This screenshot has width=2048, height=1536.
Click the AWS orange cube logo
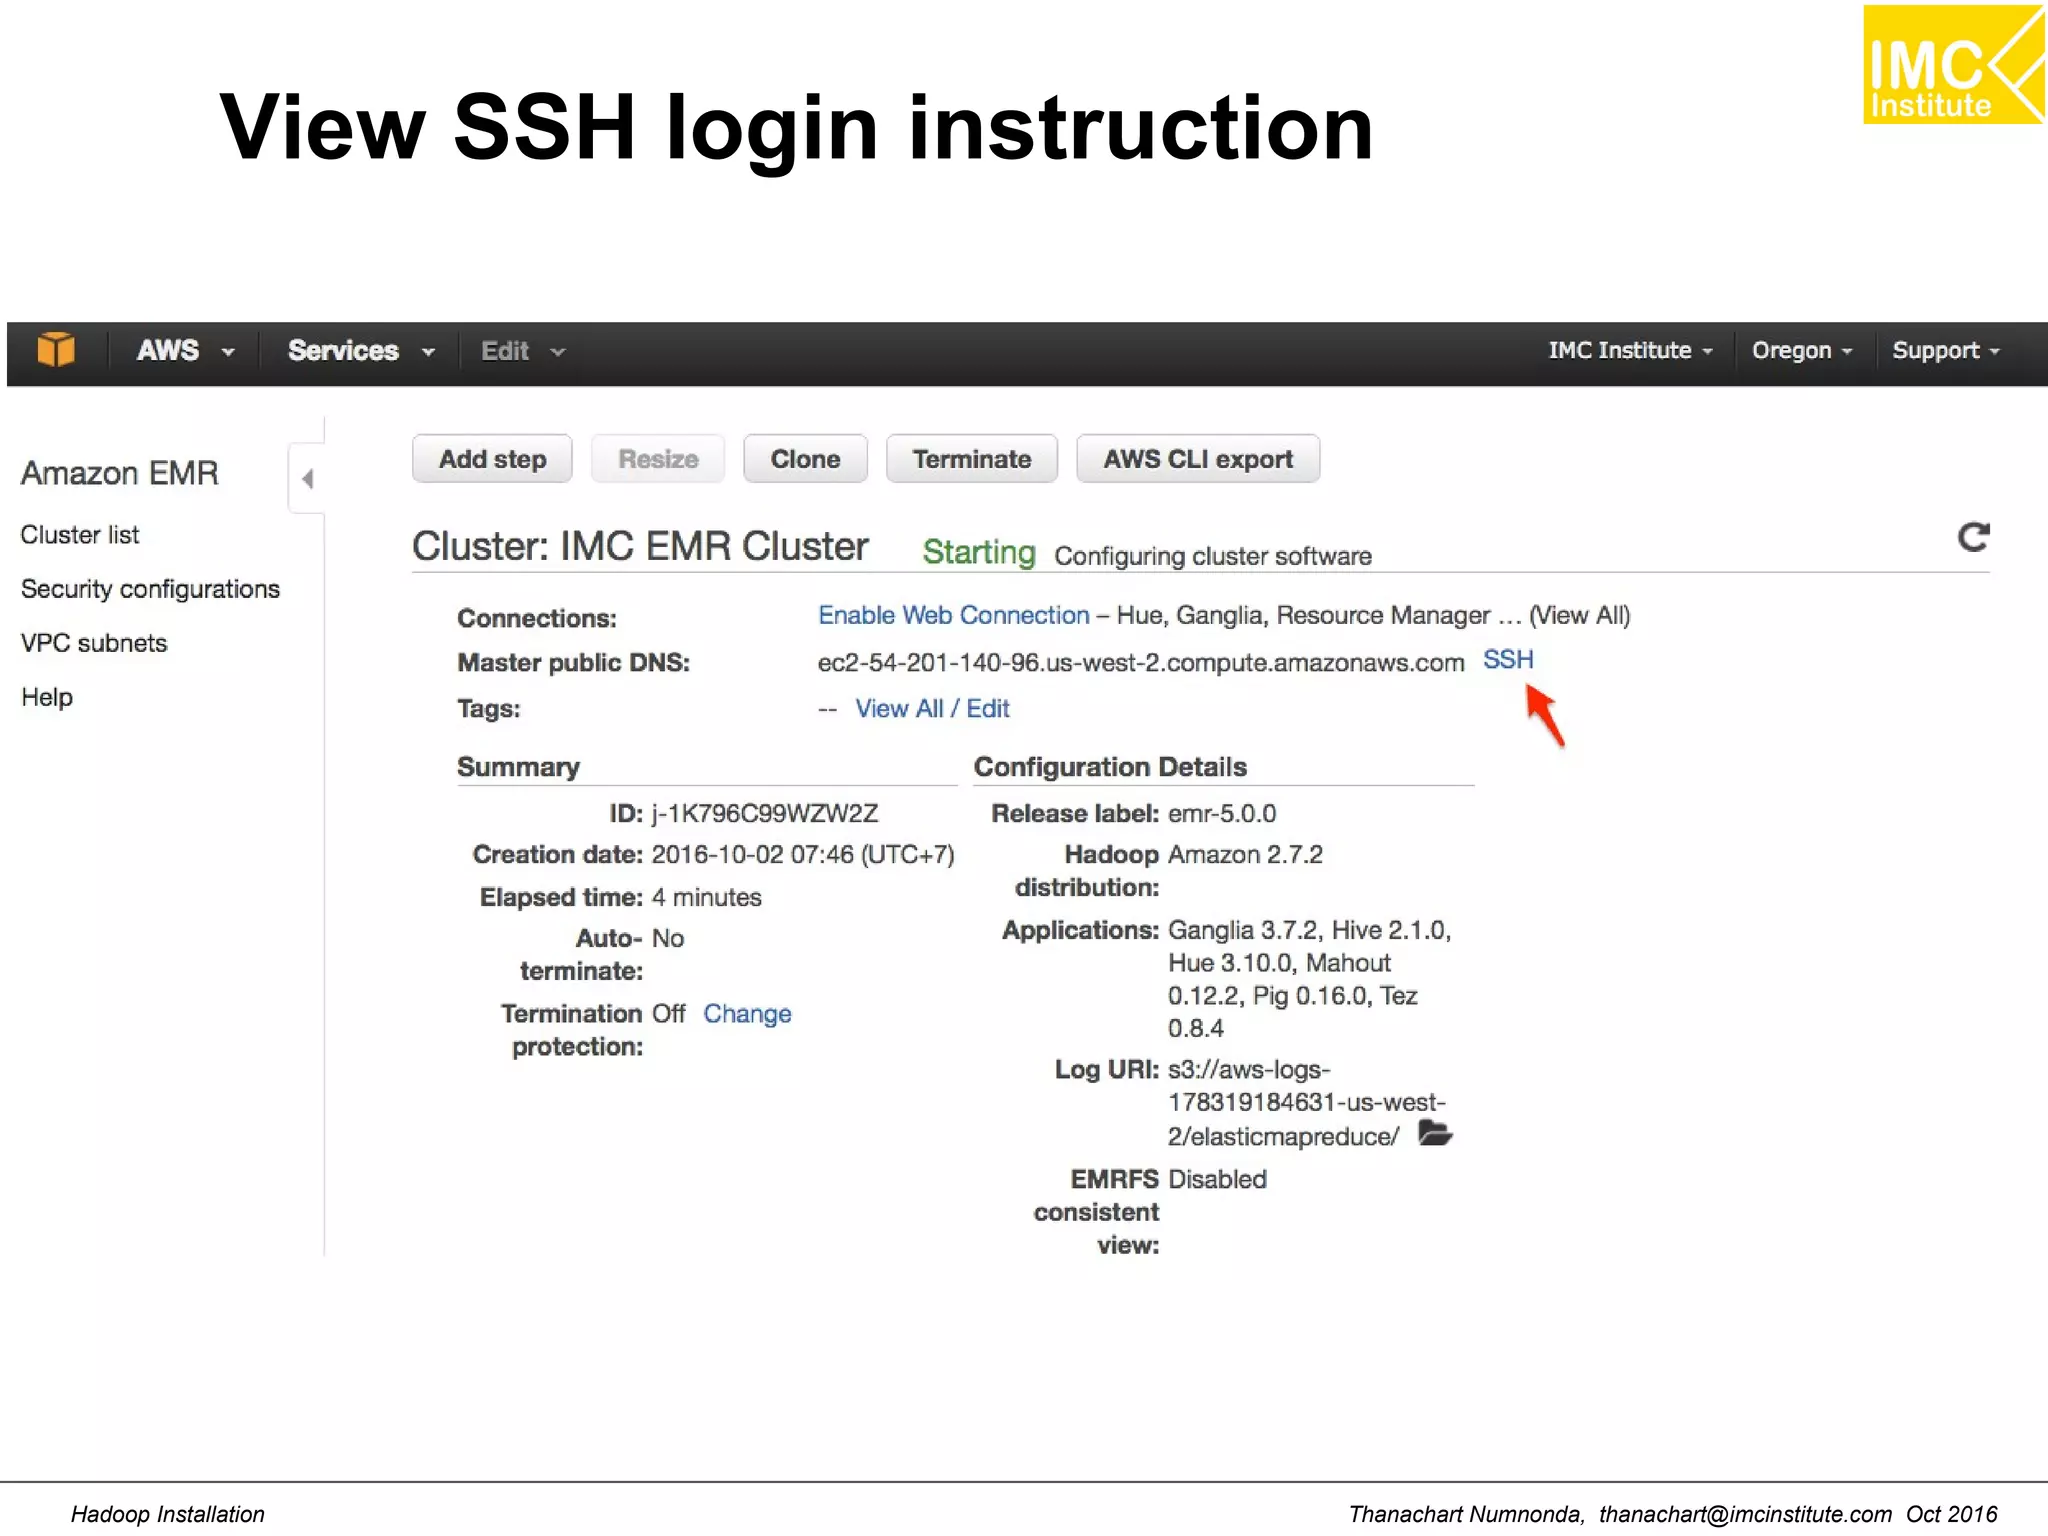[56, 350]
